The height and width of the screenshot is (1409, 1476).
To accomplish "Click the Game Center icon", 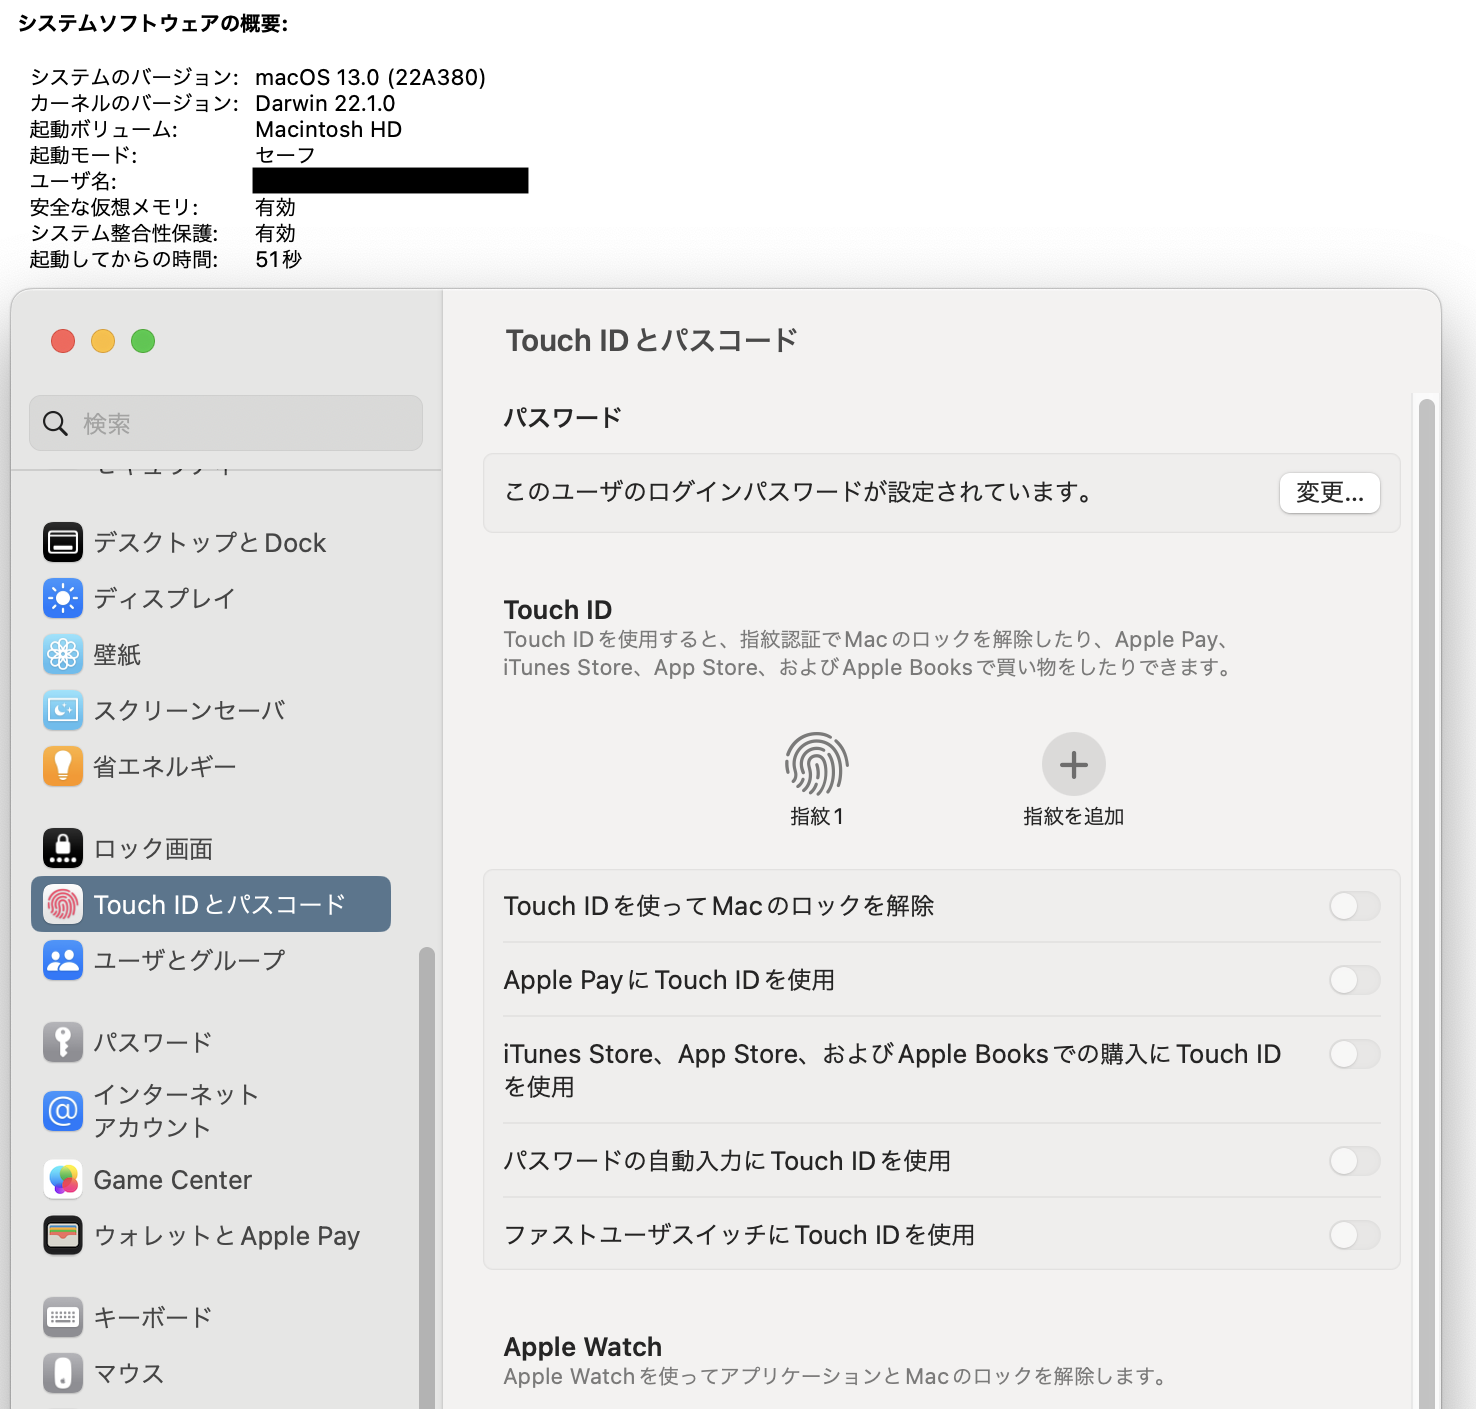I will [63, 1180].
